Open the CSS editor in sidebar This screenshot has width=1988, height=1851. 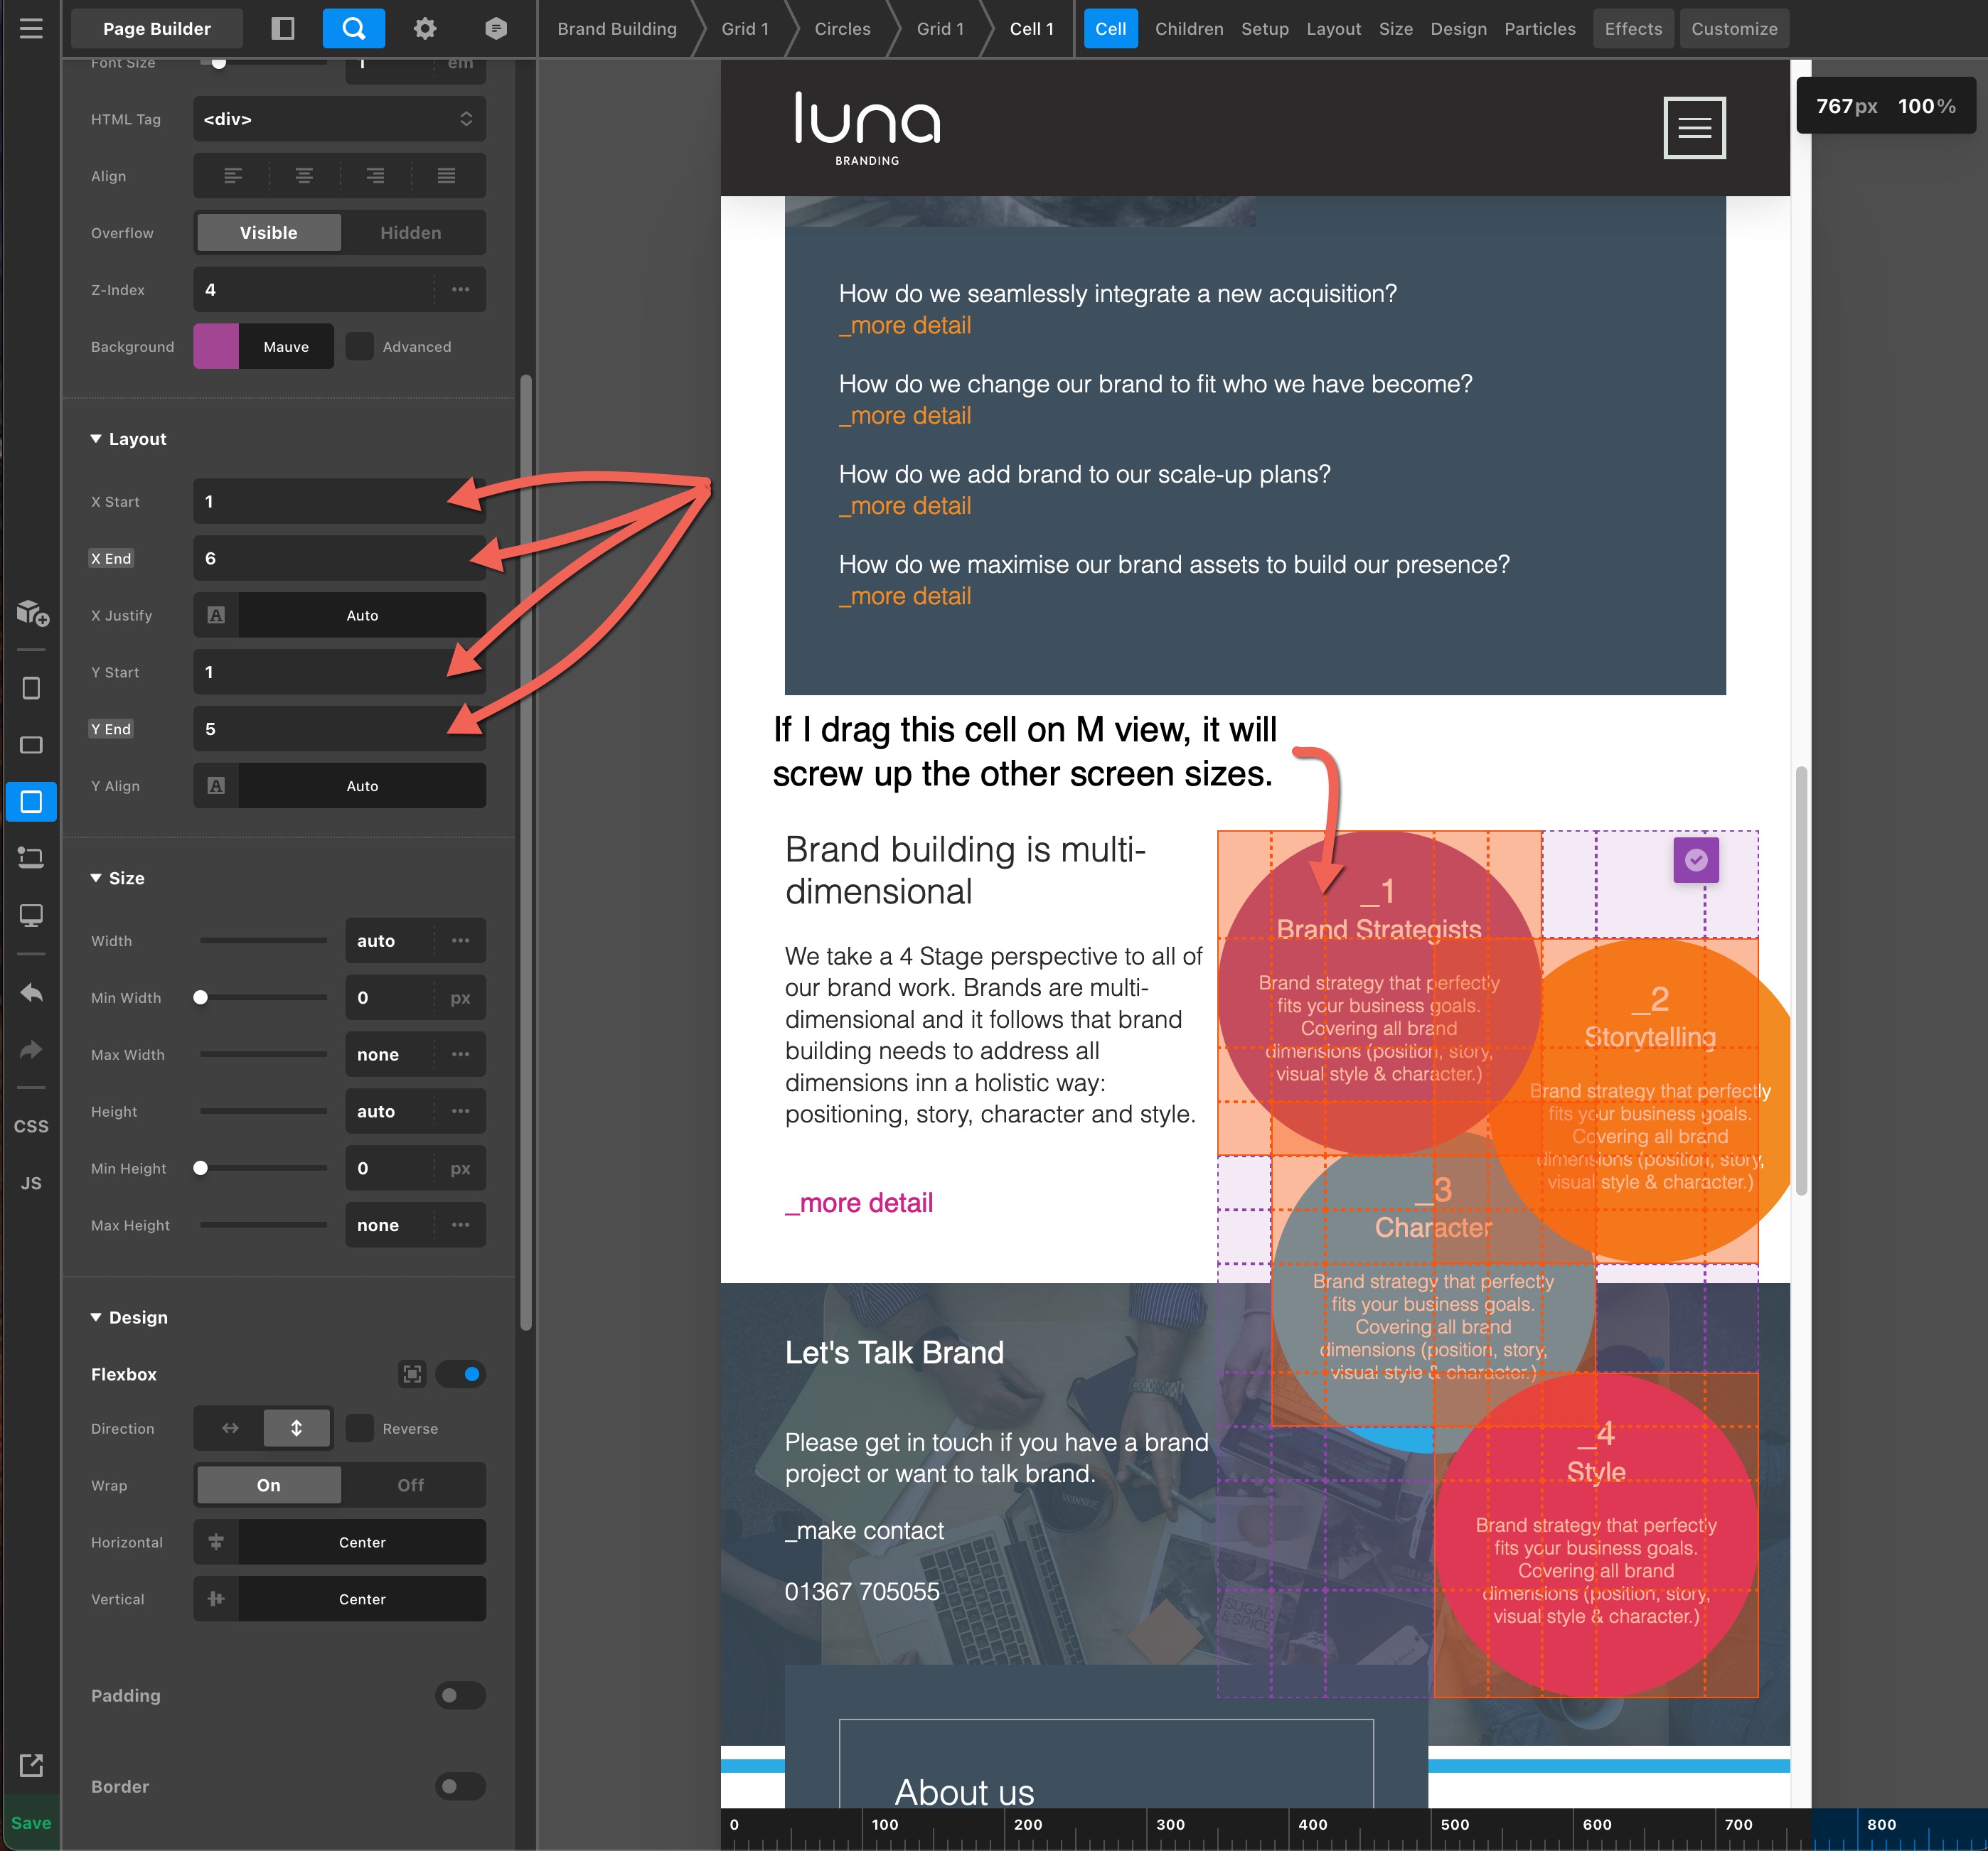(x=31, y=1126)
